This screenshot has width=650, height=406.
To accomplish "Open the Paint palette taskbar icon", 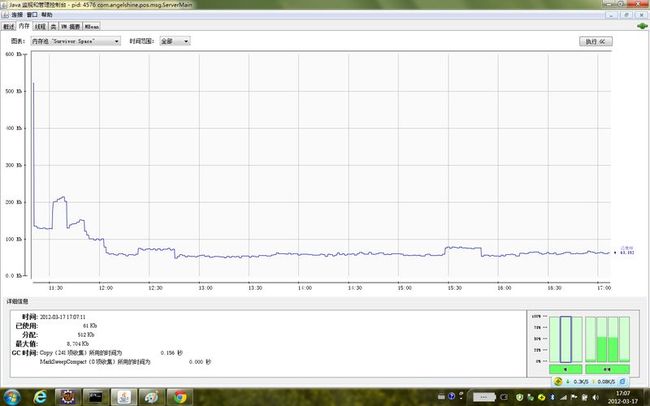I will pyautogui.click(x=151, y=397).
